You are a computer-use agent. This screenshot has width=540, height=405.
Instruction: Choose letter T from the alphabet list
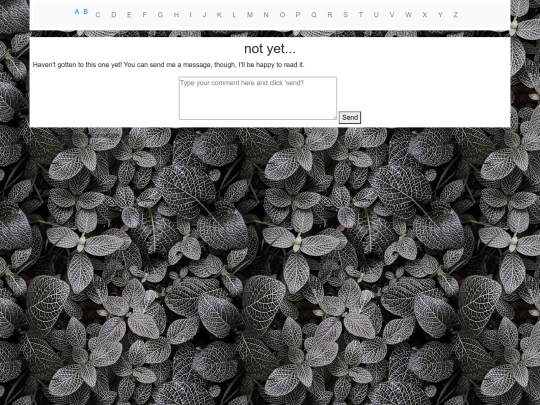click(361, 15)
